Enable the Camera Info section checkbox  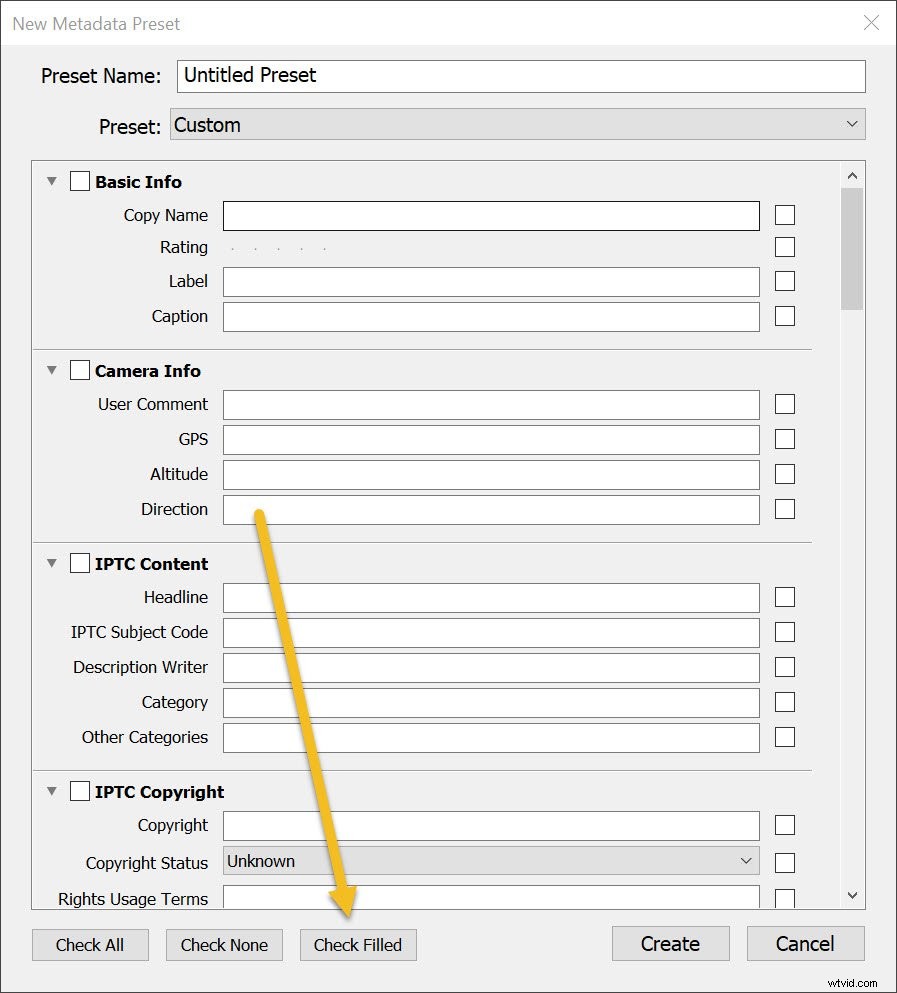(x=79, y=369)
